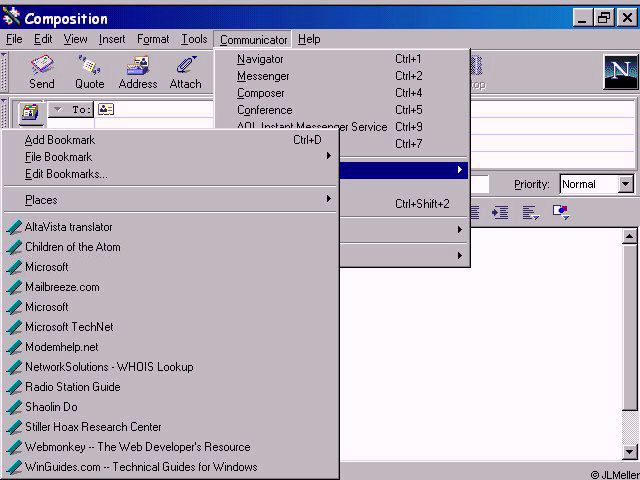Choose Composer from the Communicator menu
Screen dimensions: 640x480
(342, 93)
